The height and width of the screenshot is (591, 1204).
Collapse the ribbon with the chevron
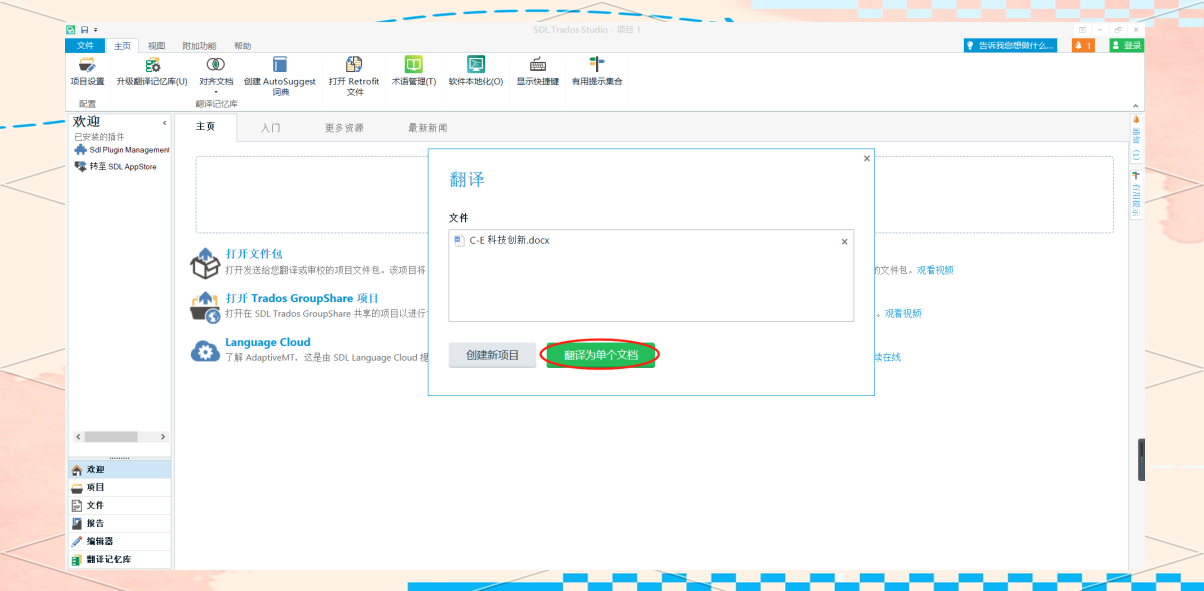(x=1136, y=106)
